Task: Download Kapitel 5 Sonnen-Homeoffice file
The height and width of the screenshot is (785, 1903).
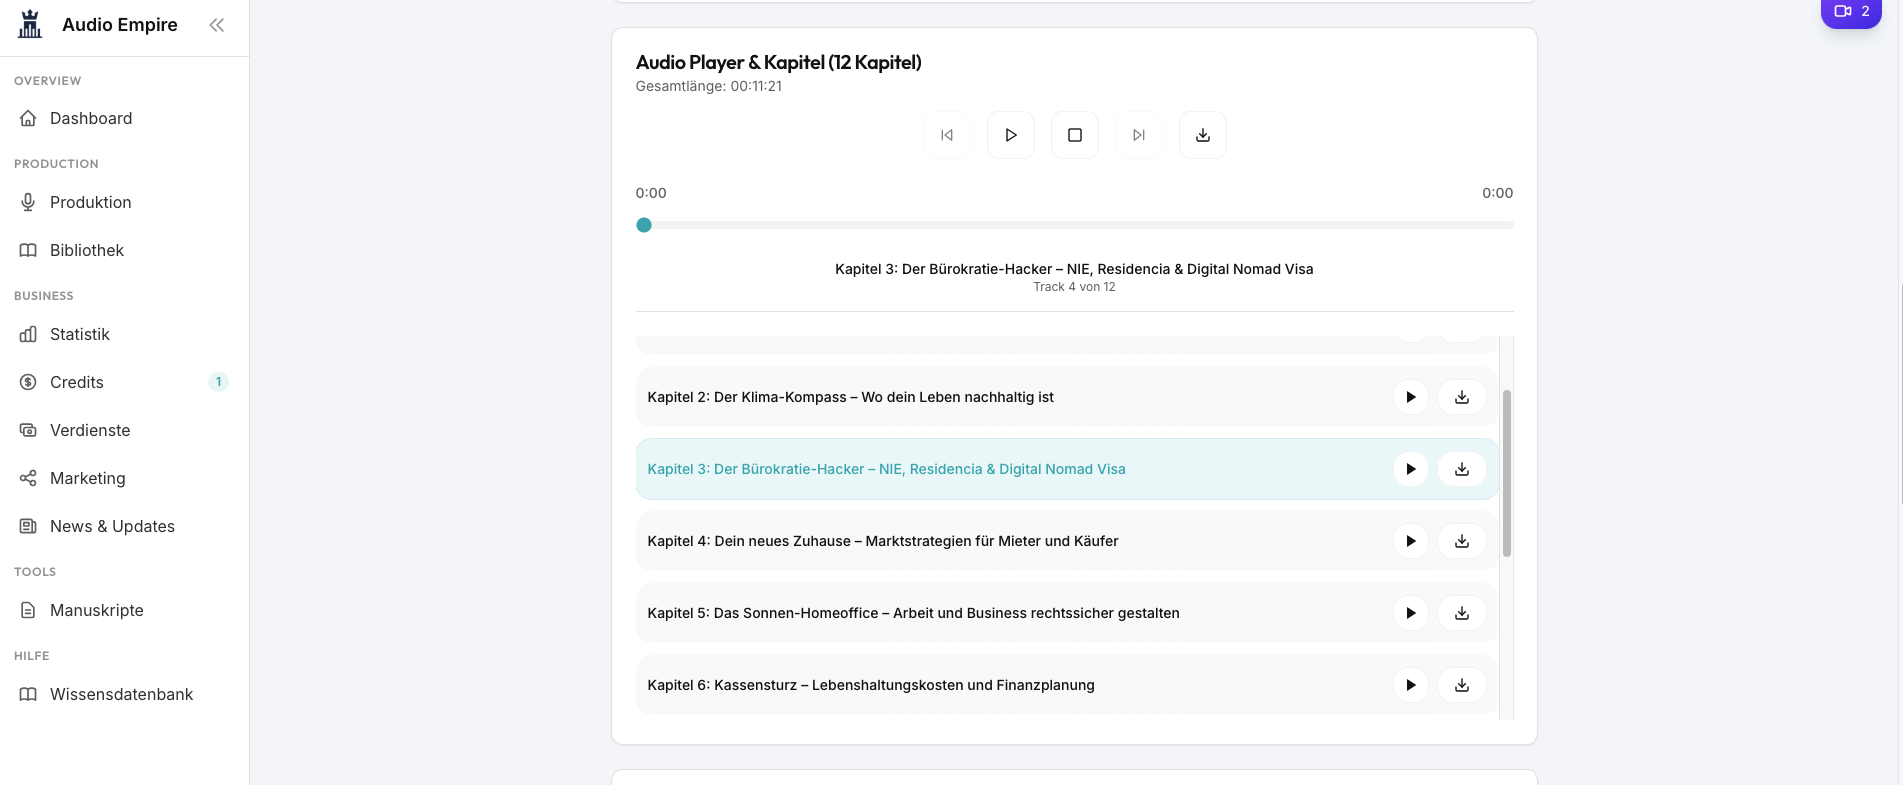Action: [1462, 613]
